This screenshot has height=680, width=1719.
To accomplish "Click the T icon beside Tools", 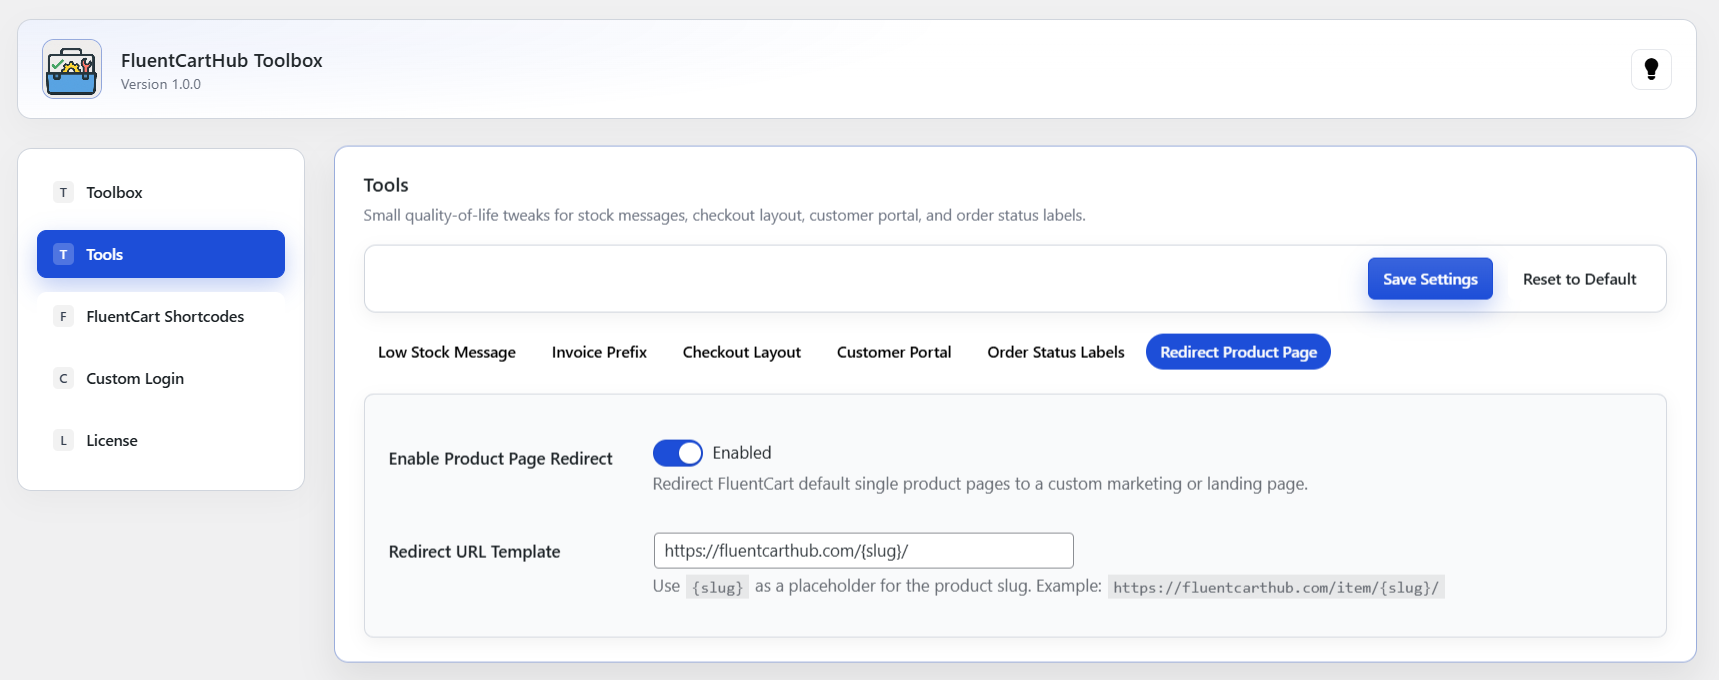I will (63, 254).
